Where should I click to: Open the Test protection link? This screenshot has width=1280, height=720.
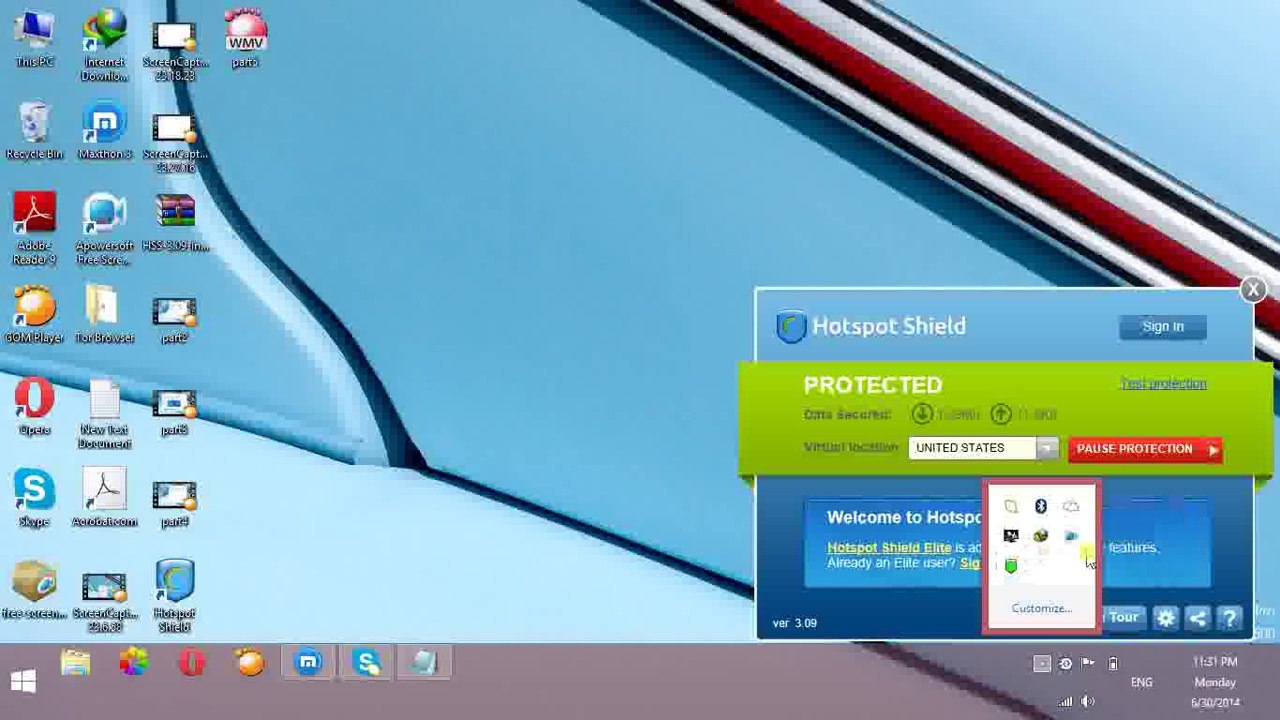(x=1163, y=383)
